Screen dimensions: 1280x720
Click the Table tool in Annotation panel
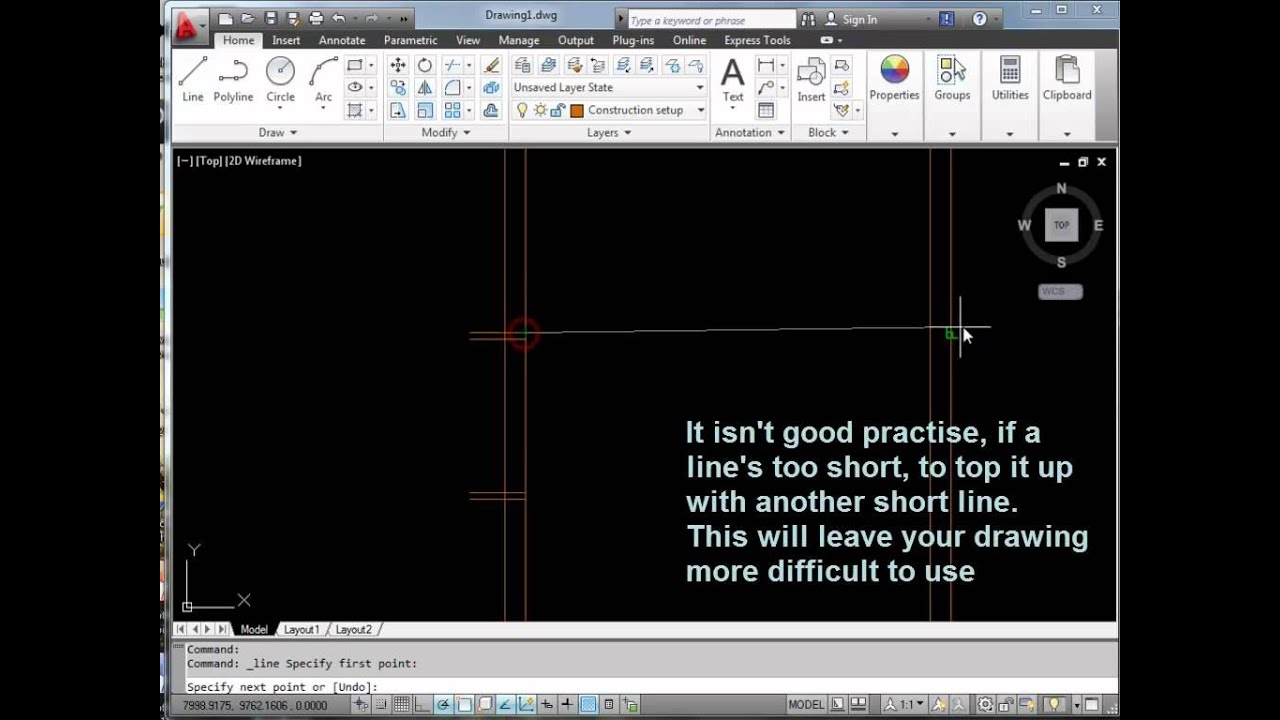pyautogui.click(x=766, y=110)
